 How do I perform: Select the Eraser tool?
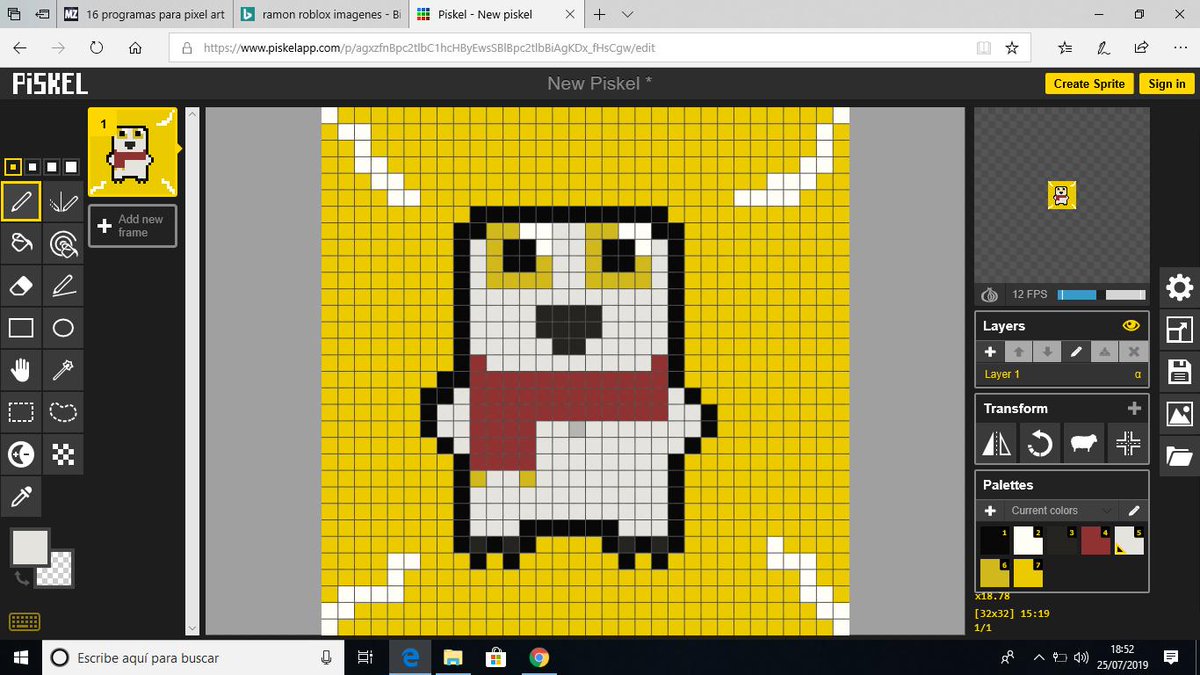pyautogui.click(x=21, y=286)
